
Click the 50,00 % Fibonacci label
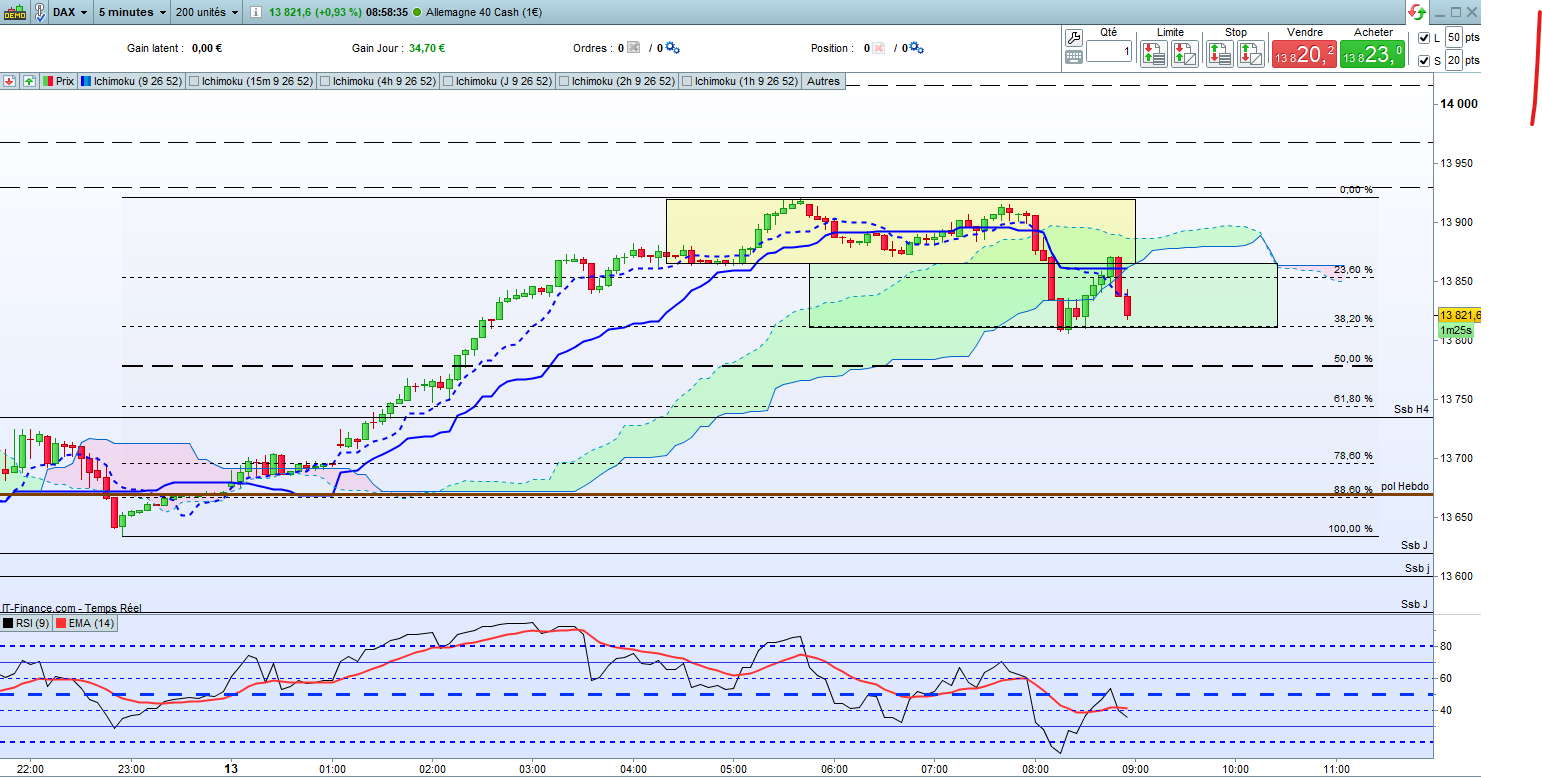click(1354, 359)
